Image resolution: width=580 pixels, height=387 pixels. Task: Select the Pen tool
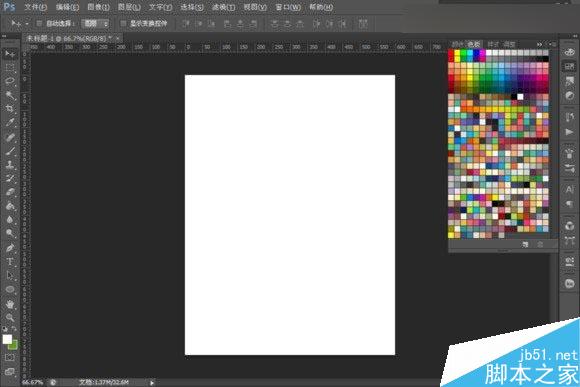tap(10, 248)
